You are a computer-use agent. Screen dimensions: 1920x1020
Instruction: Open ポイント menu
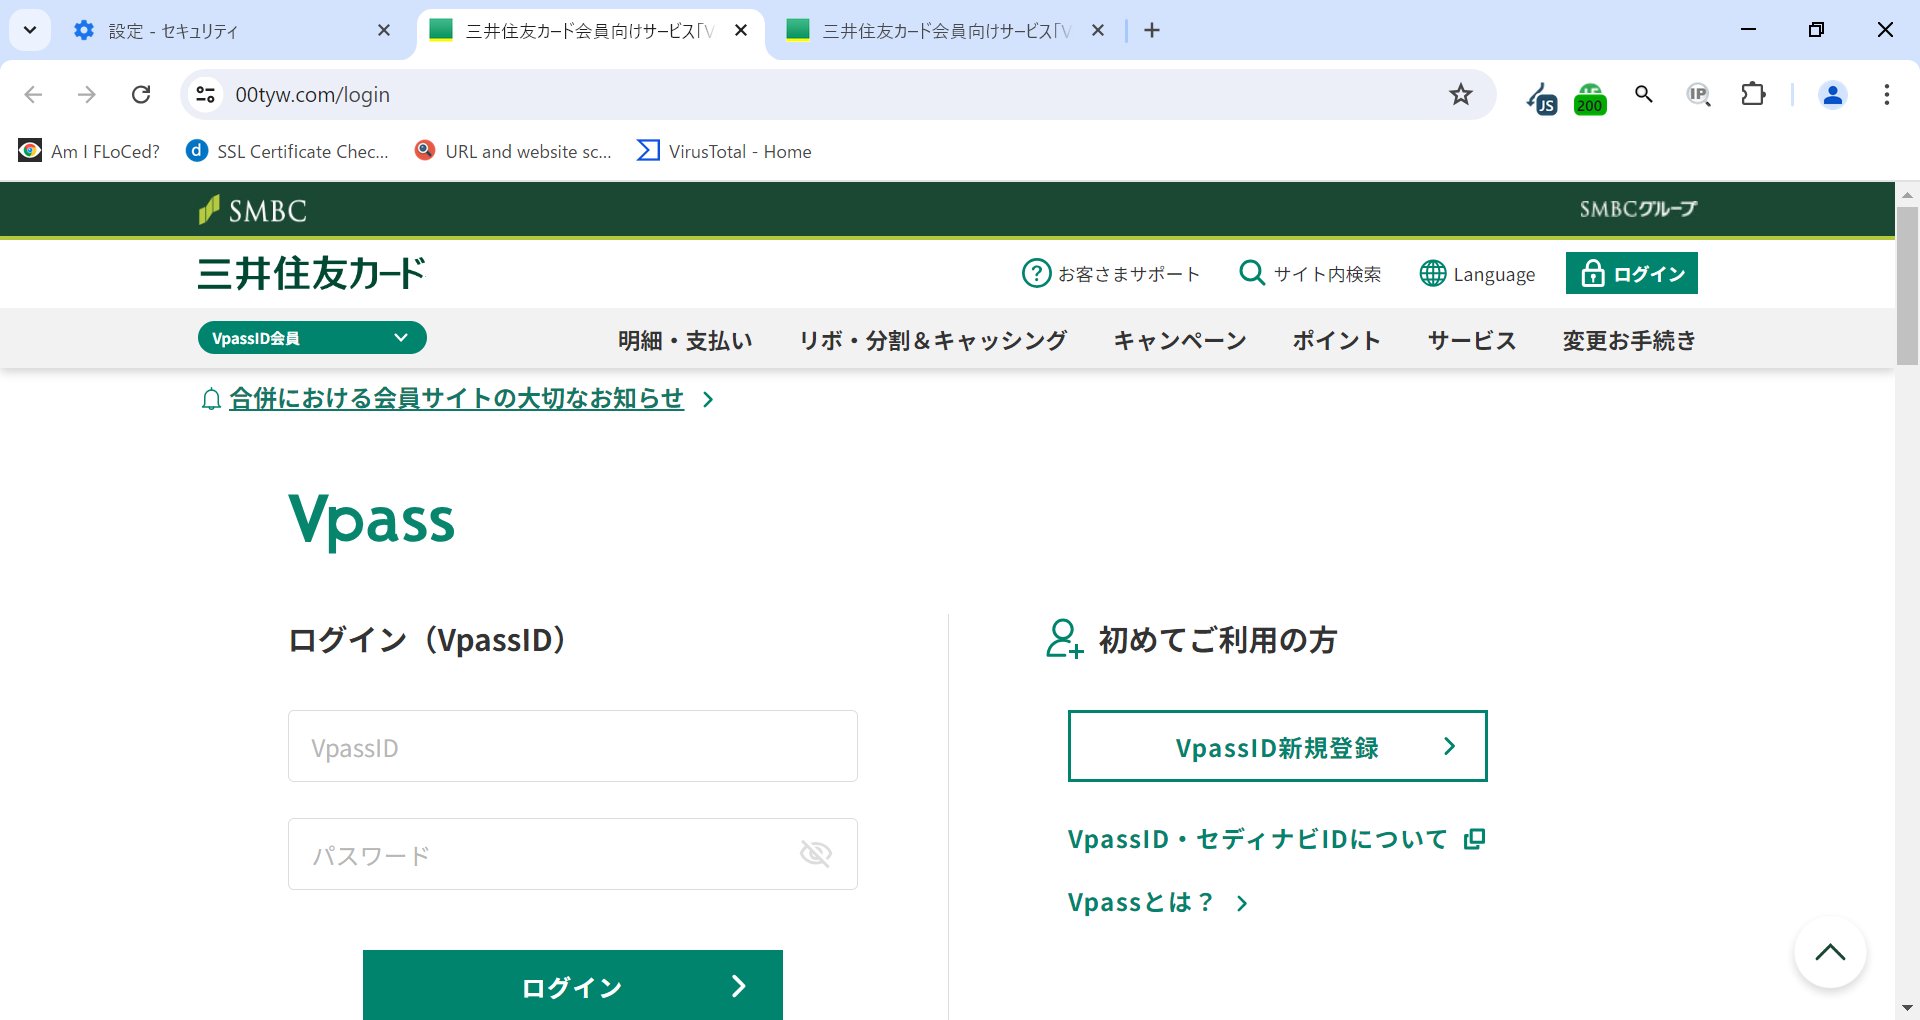click(1336, 340)
